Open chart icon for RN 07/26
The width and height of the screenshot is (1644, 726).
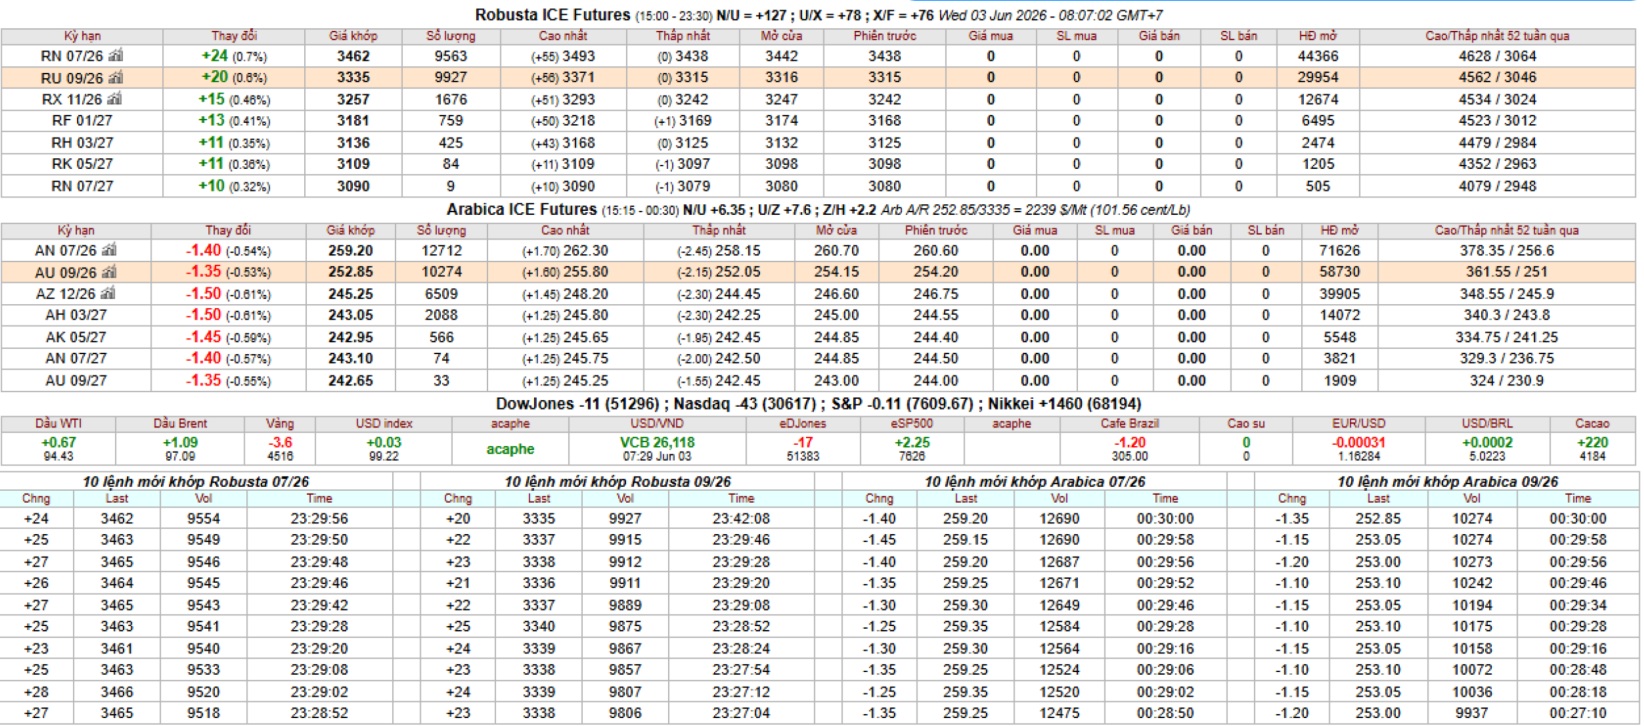point(115,56)
